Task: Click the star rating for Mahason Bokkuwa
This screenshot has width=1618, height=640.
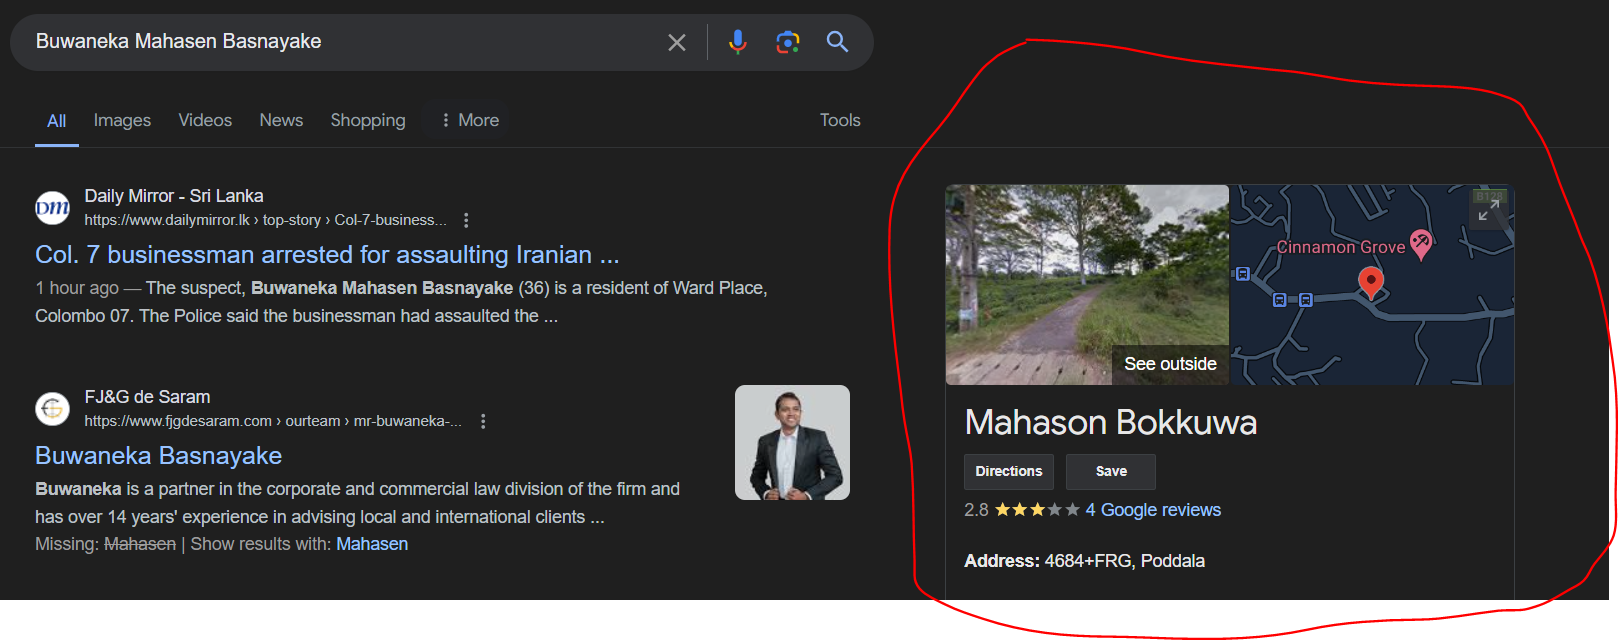Action: (1037, 510)
